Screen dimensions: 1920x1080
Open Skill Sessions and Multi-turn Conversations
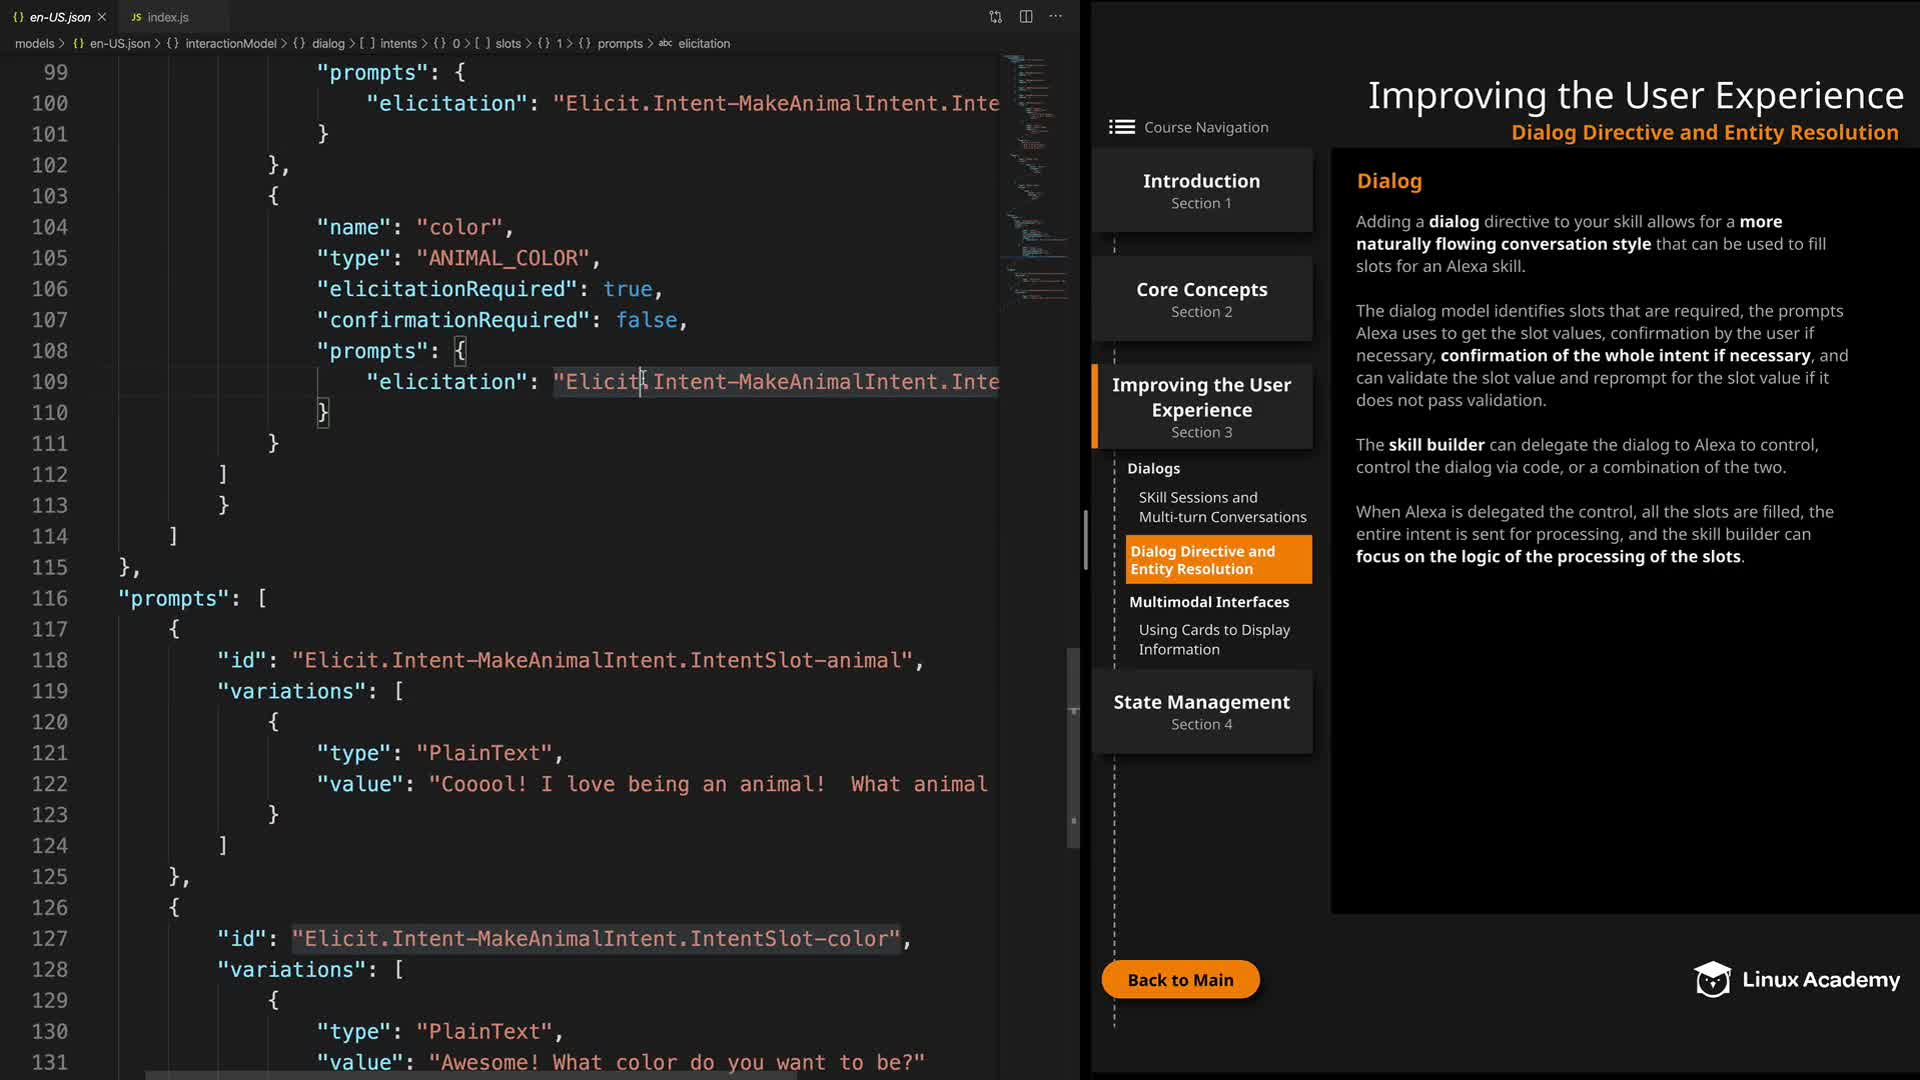click(1221, 507)
